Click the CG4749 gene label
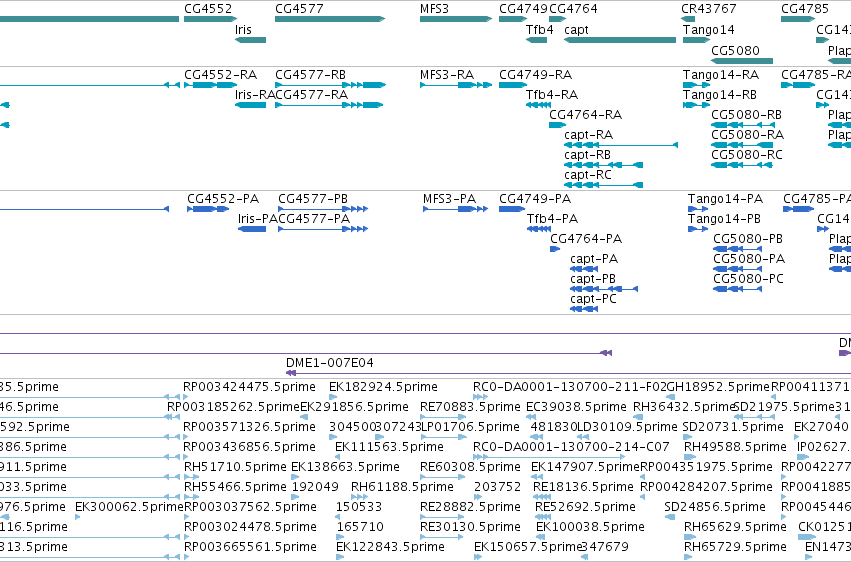This screenshot has height=562, width=851. [523, 9]
